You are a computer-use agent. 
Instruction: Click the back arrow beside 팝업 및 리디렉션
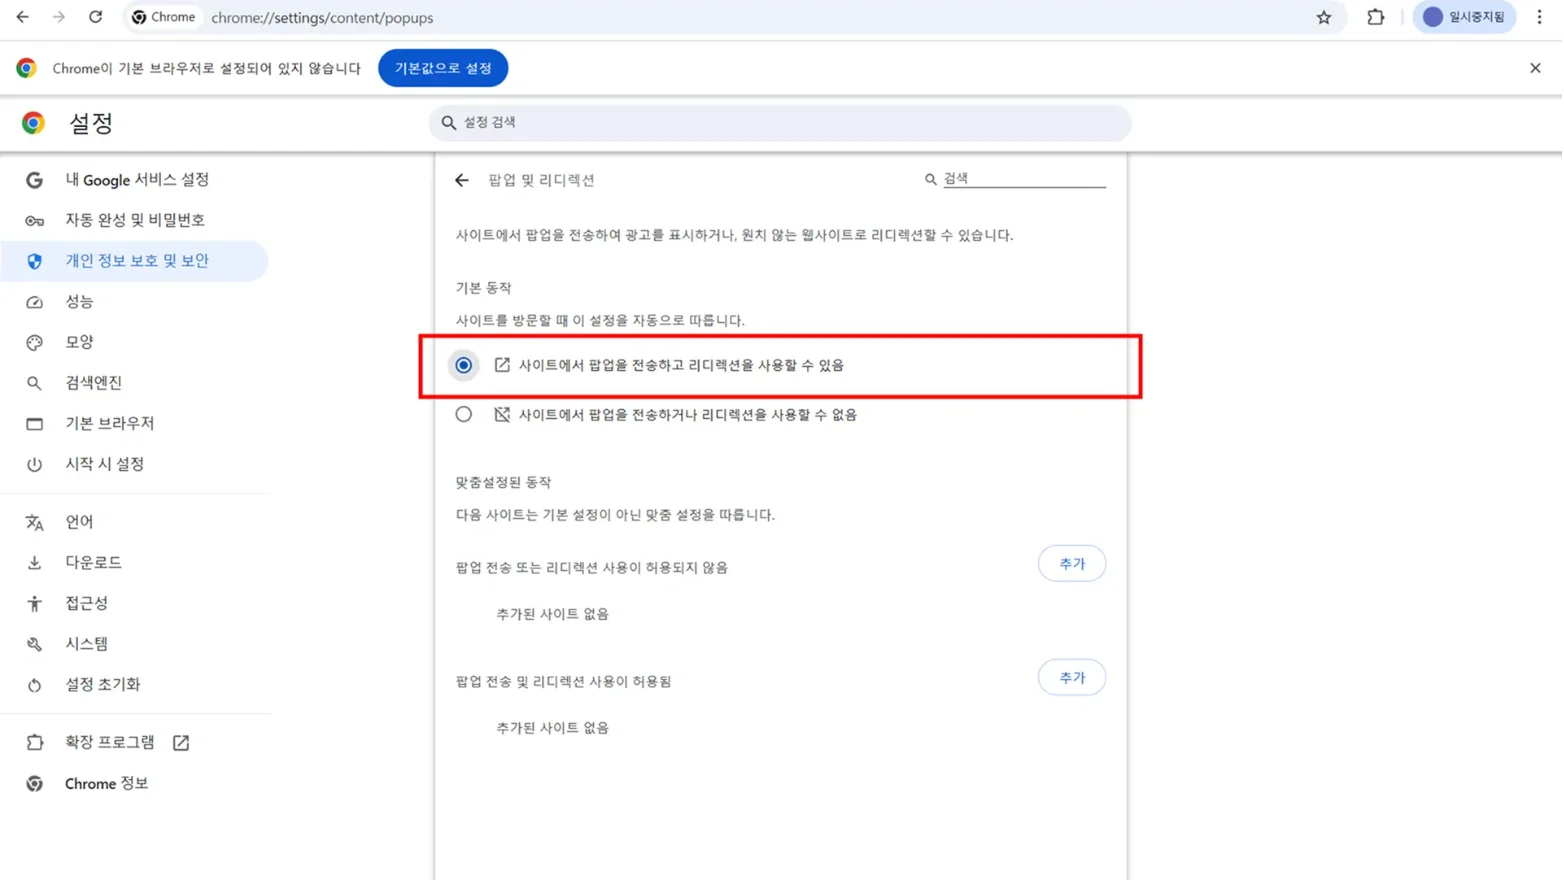click(462, 180)
